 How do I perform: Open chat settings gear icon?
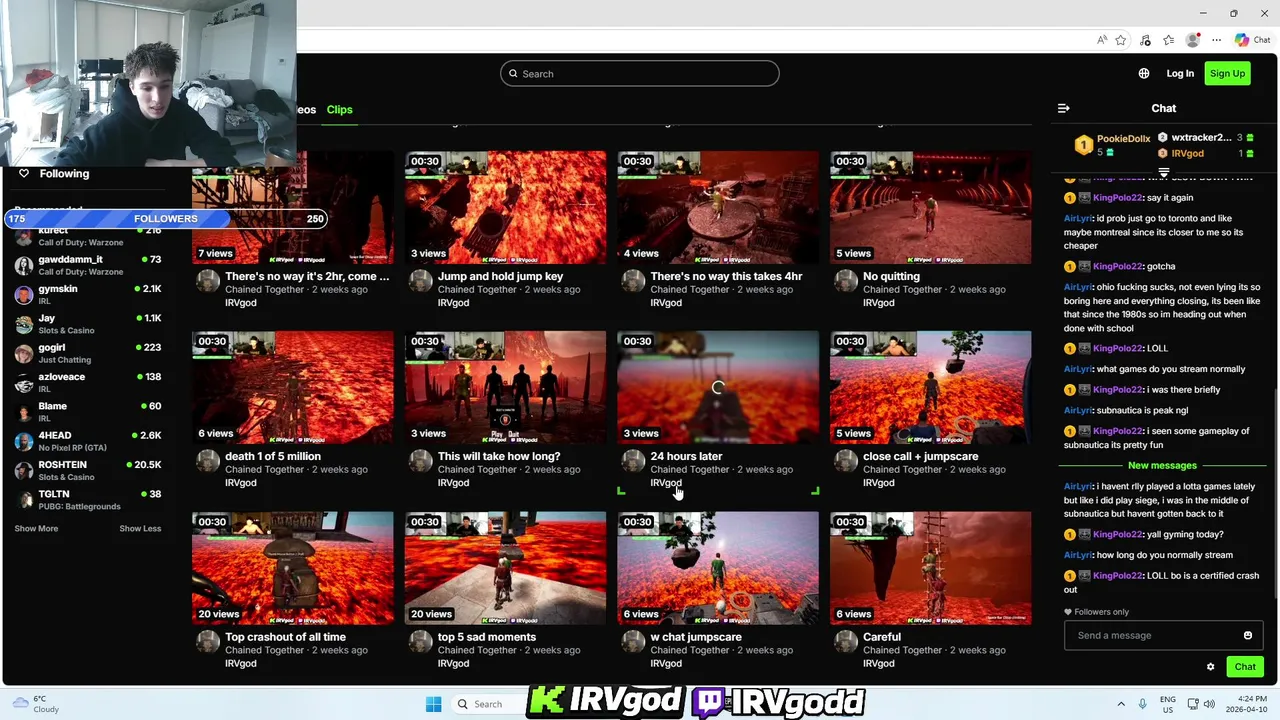1210,667
